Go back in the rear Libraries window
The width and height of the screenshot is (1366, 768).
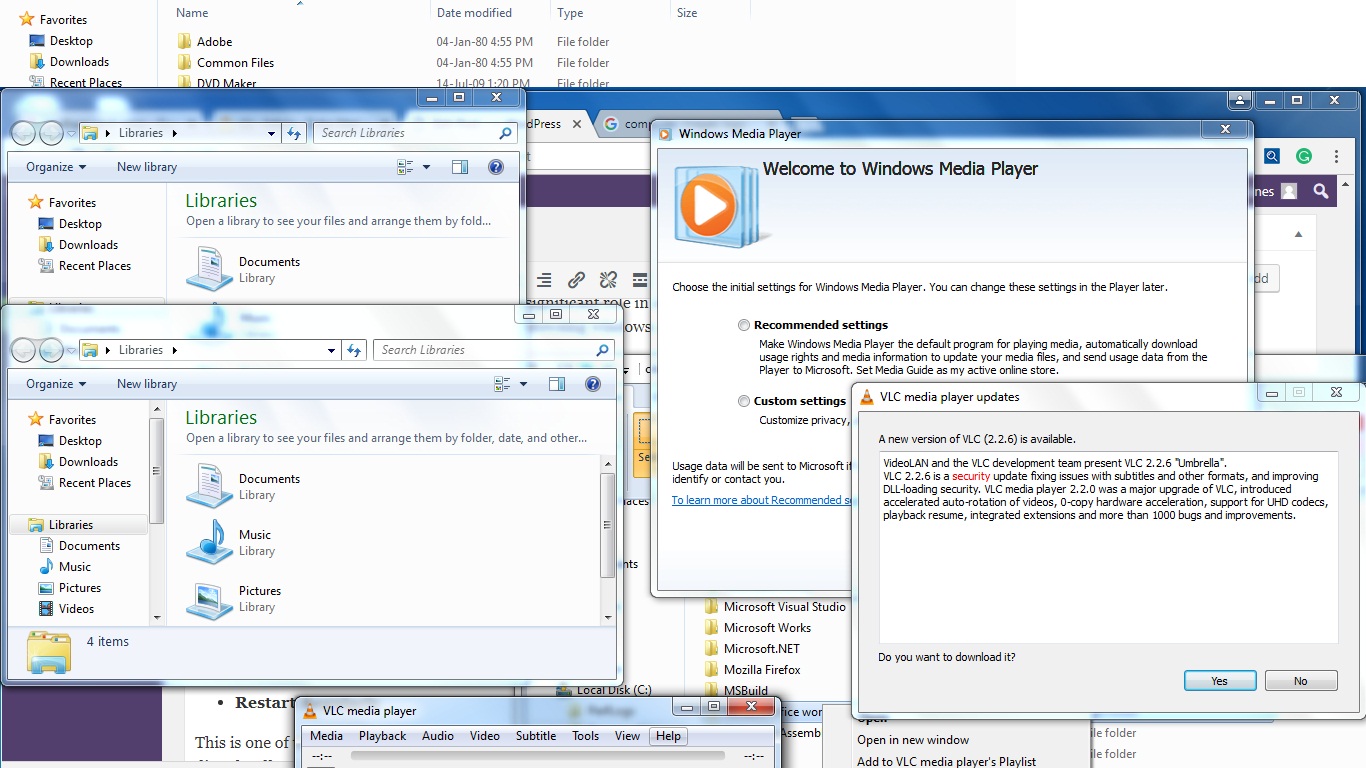pyautogui.click(x=24, y=133)
